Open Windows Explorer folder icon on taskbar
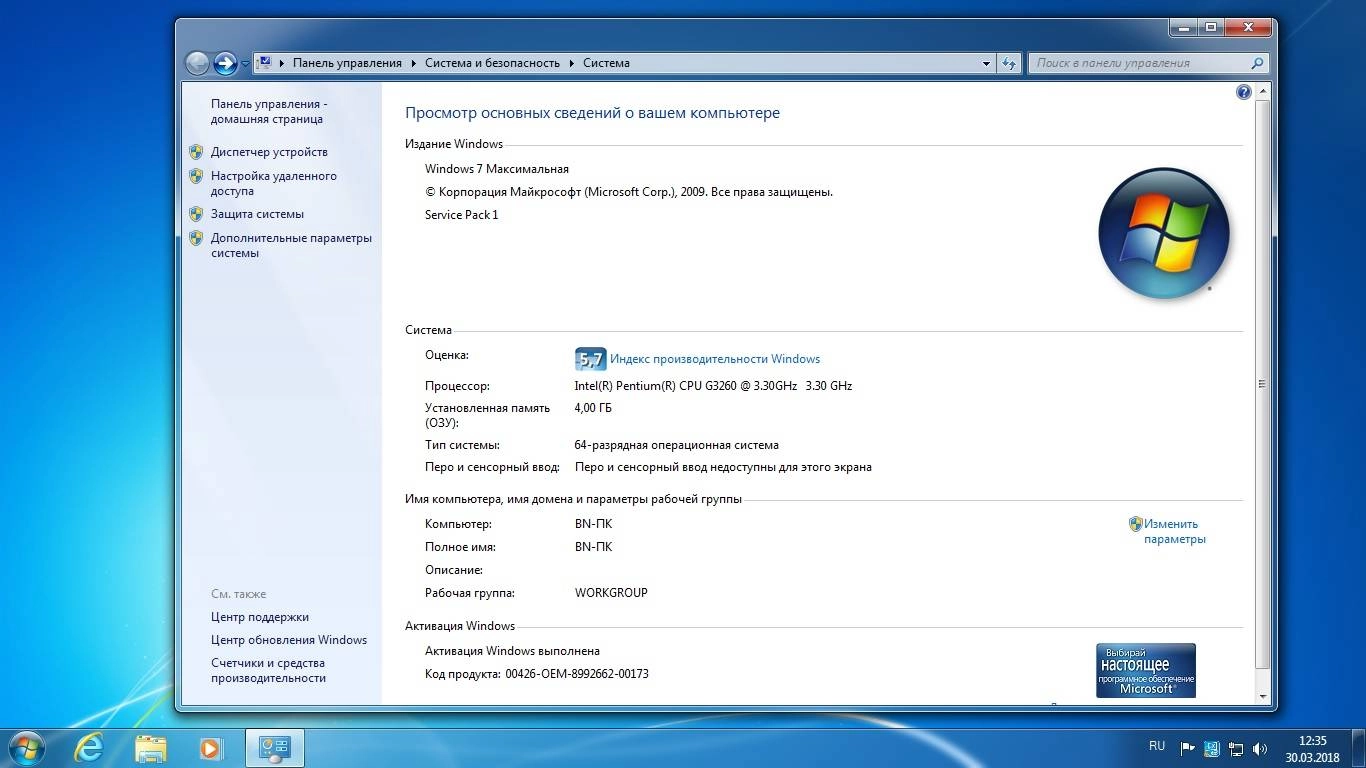 [151, 748]
